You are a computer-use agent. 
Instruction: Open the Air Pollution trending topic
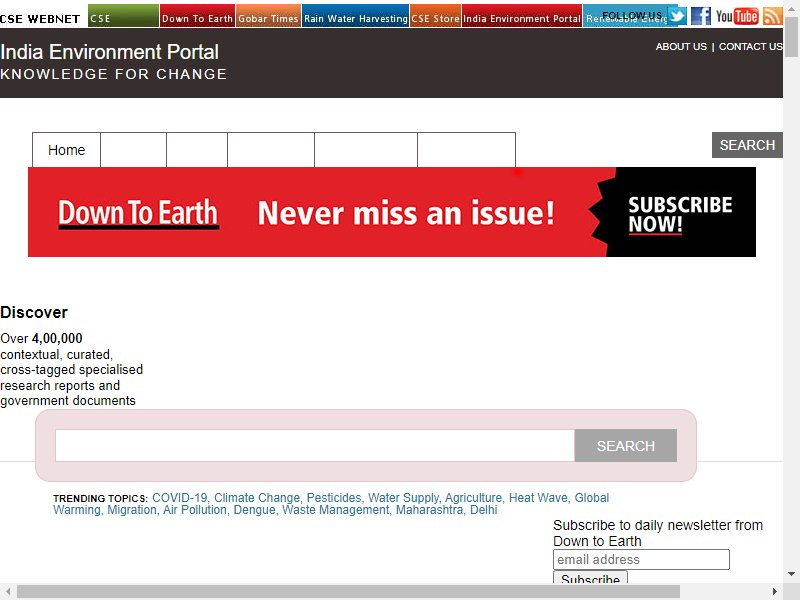(x=195, y=510)
